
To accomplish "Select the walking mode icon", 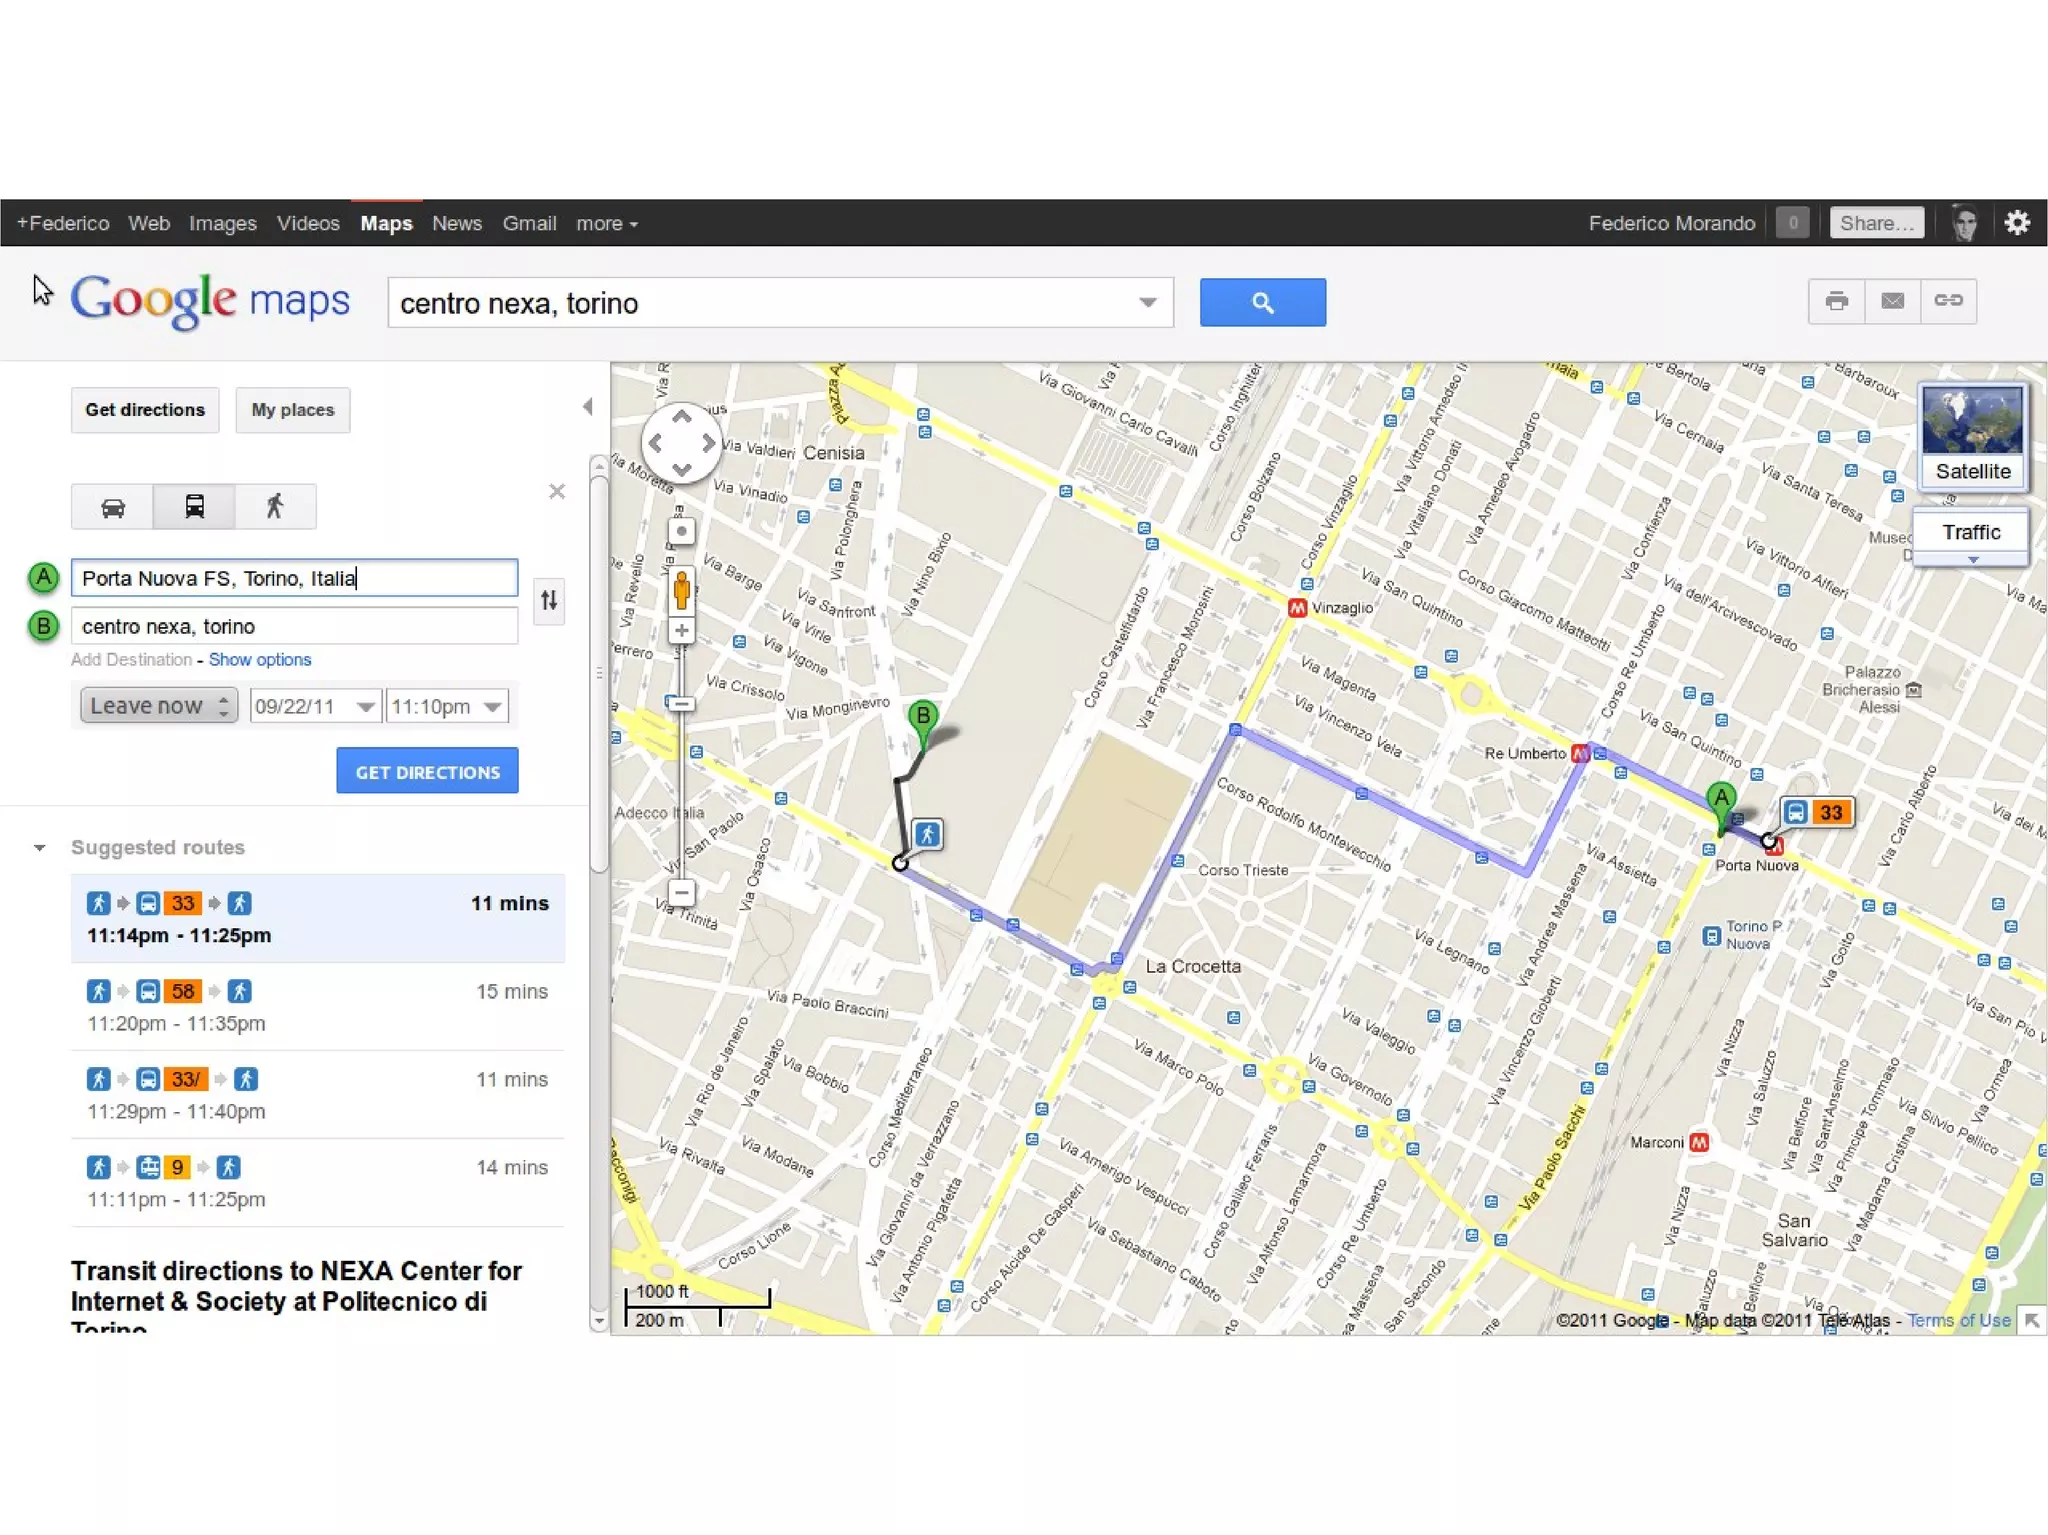I will click(x=275, y=507).
